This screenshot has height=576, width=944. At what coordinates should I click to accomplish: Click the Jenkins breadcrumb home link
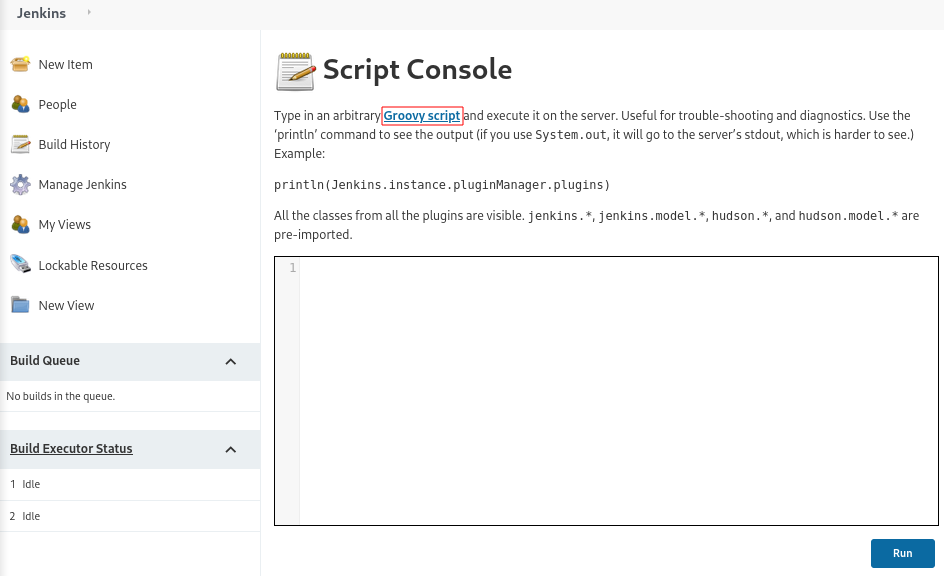click(42, 13)
